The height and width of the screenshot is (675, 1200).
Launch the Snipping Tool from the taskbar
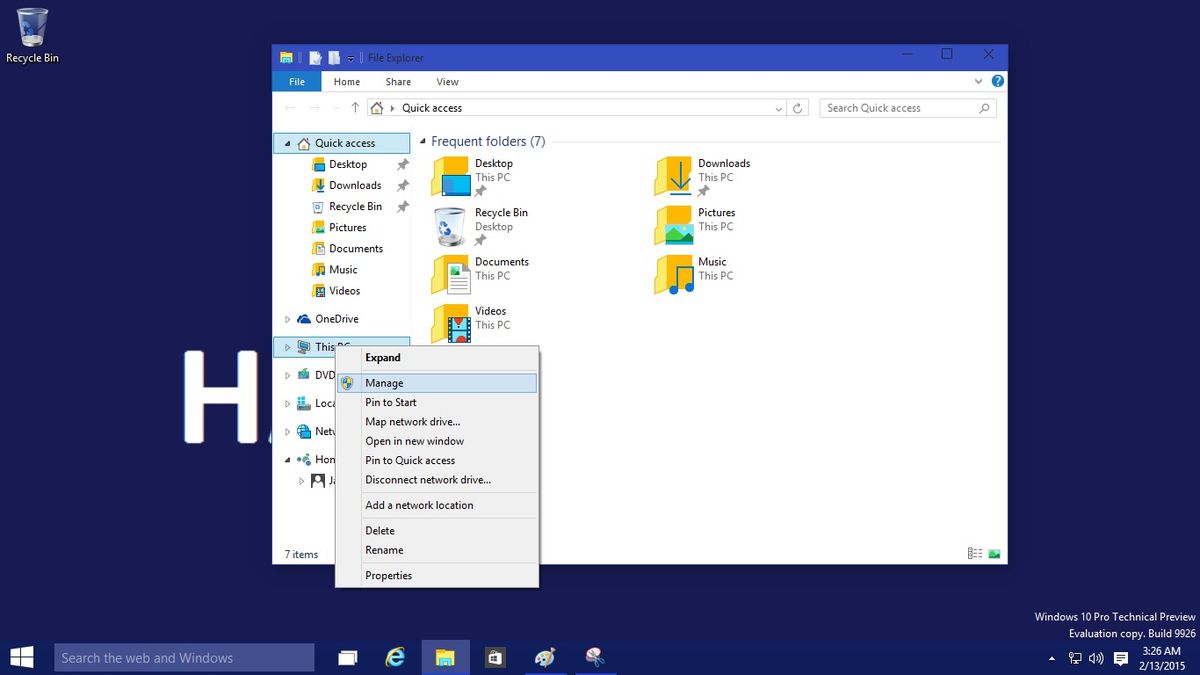click(x=595, y=657)
